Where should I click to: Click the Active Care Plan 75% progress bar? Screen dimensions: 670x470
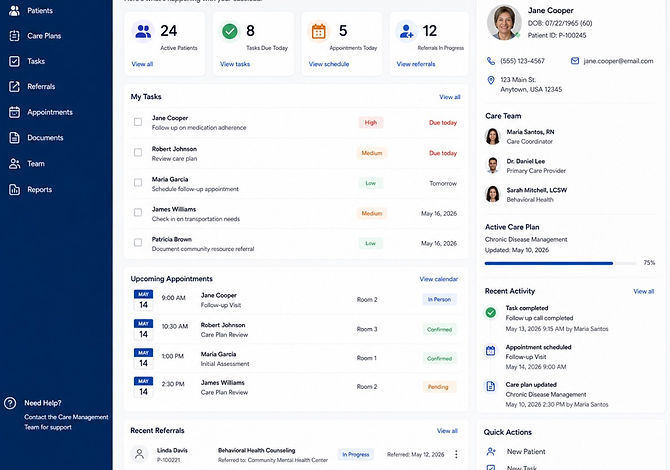click(560, 263)
